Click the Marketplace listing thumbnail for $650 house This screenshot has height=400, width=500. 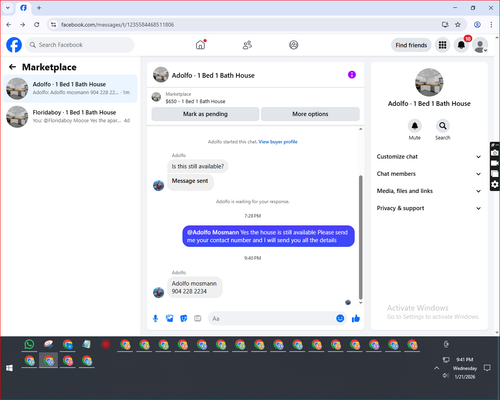pyautogui.click(x=156, y=97)
